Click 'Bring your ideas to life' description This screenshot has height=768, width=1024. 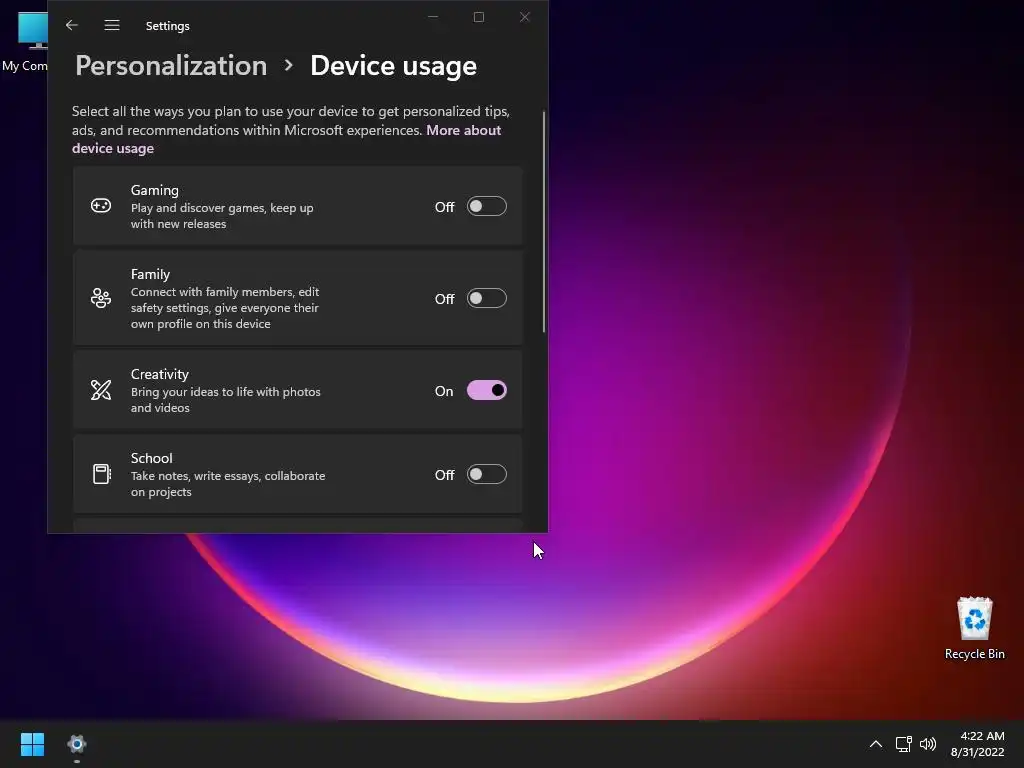(225, 400)
